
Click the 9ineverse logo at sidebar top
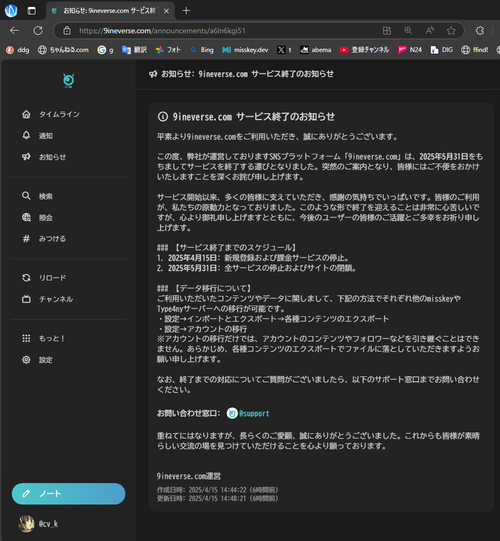68,81
